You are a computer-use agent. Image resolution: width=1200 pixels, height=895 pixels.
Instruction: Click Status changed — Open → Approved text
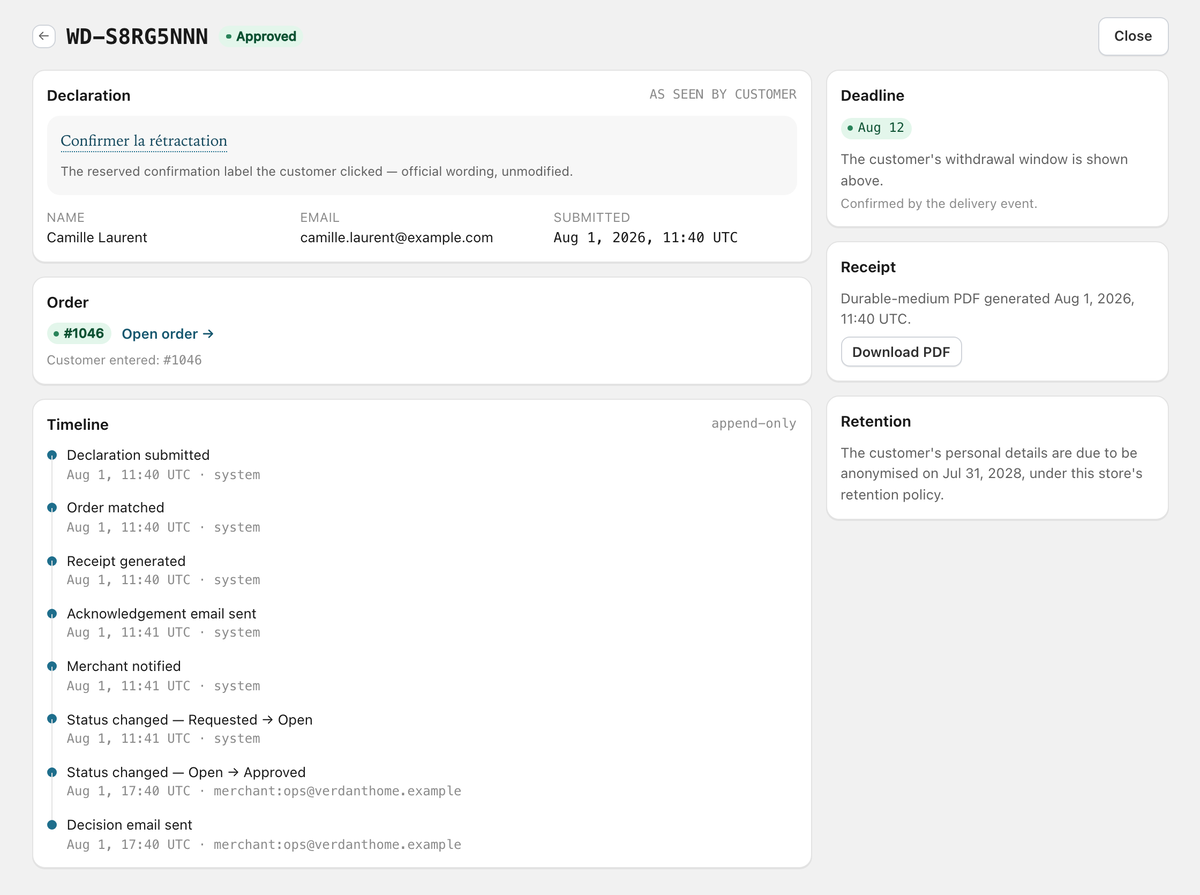tap(186, 772)
